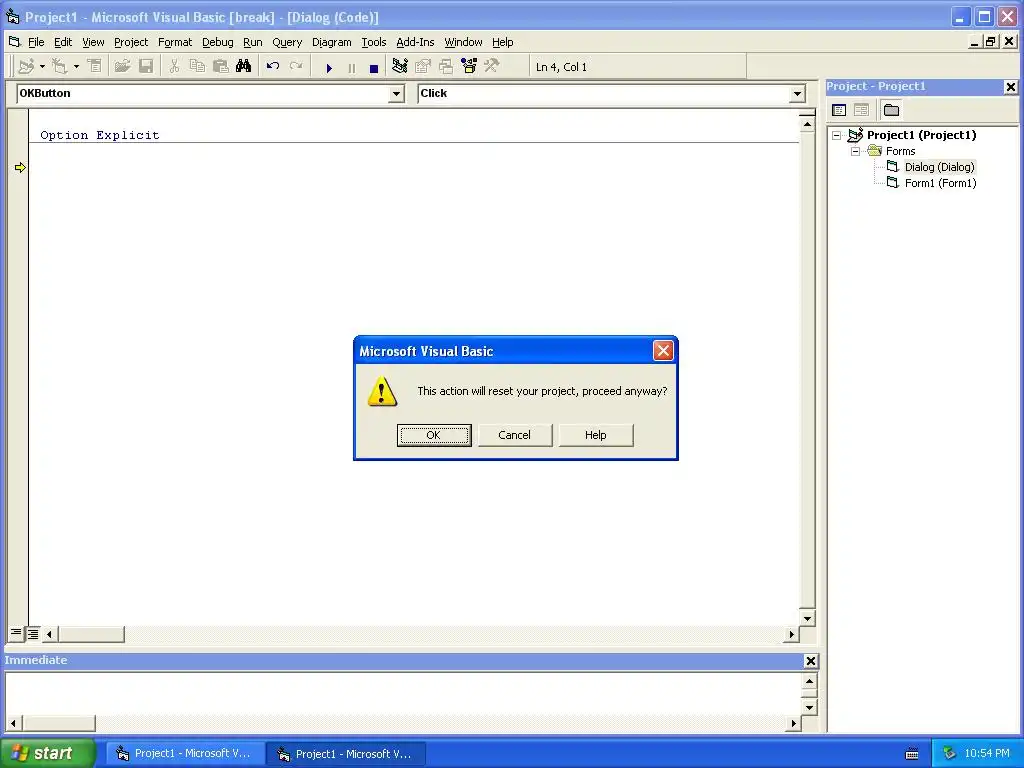Click code window scroll down arrow
1024x768 pixels.
point(807,618)
